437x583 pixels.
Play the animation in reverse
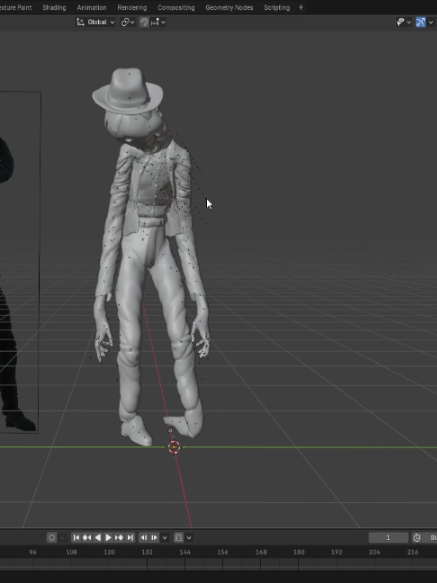[x=98, y=537]
